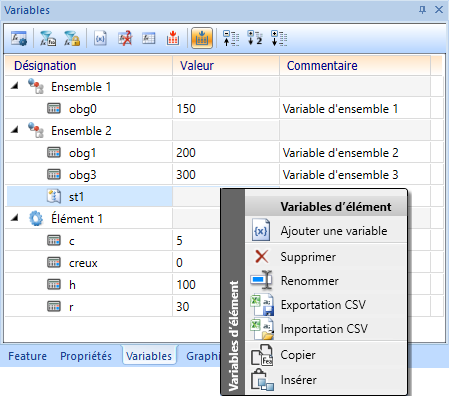The height and width of the screenshot is (396, 449).
Task: Select Supprimer in the context menu
Action: pos(326,257)
